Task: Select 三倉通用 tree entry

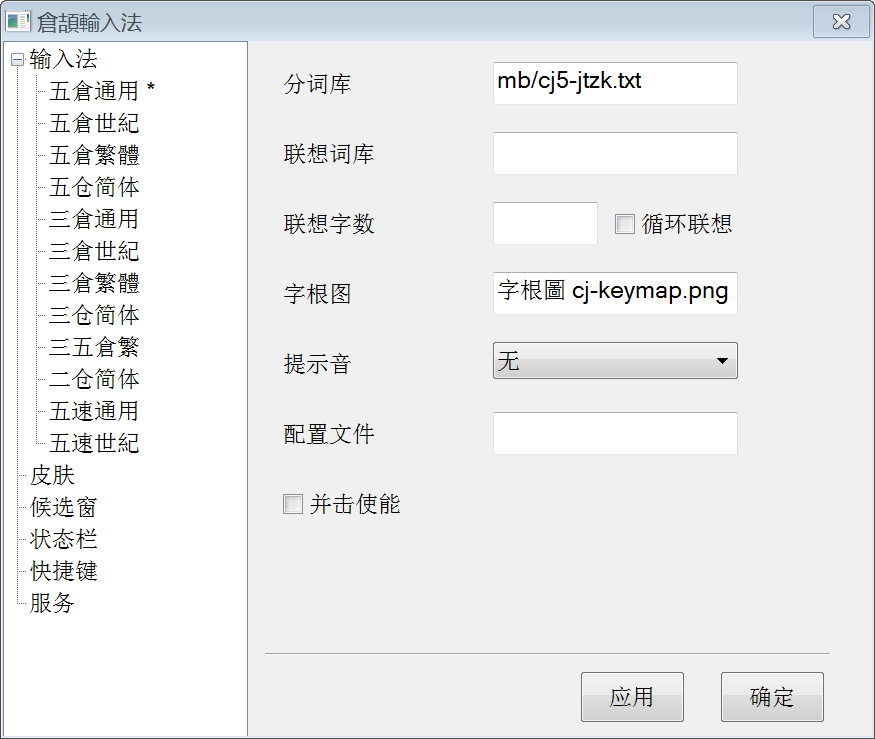Action: coord(94,219)
